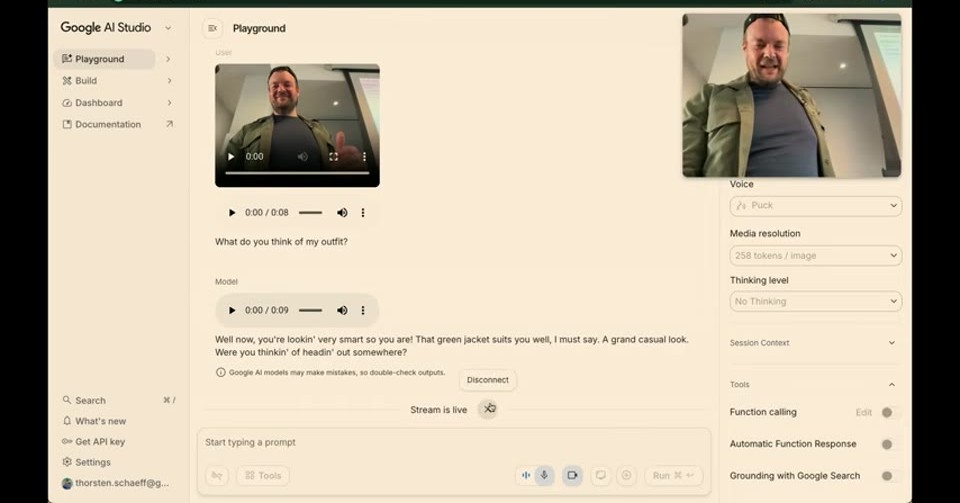Viewport: 960px width, 503px height.
Task: Toggle the webcam video icon
Action: (572, 475)
